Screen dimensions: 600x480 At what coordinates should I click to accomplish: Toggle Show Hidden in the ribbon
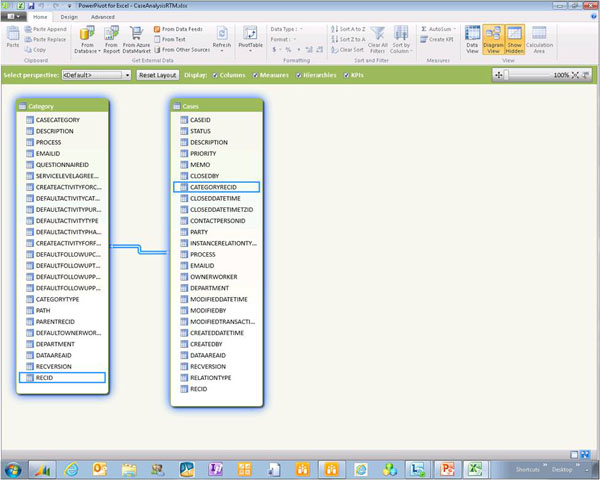[x=514, y=39]
